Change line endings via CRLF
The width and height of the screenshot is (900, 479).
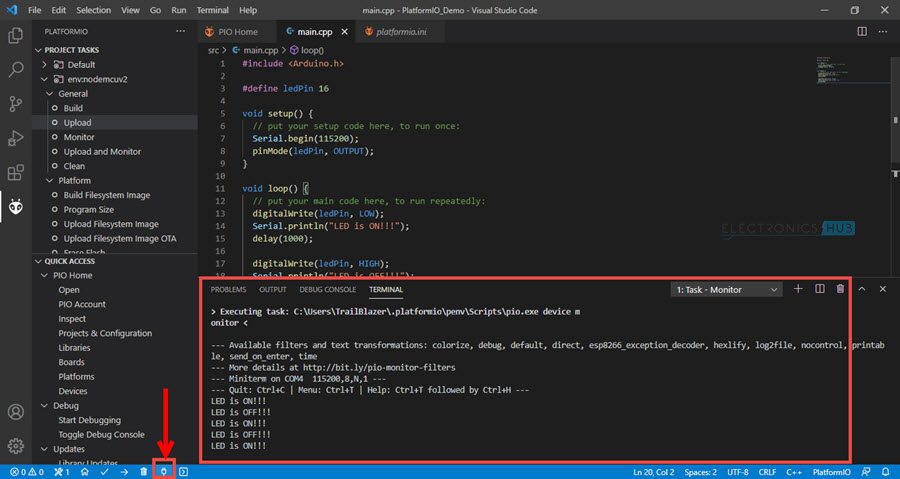pyautogui.click(x=767, y=472)
